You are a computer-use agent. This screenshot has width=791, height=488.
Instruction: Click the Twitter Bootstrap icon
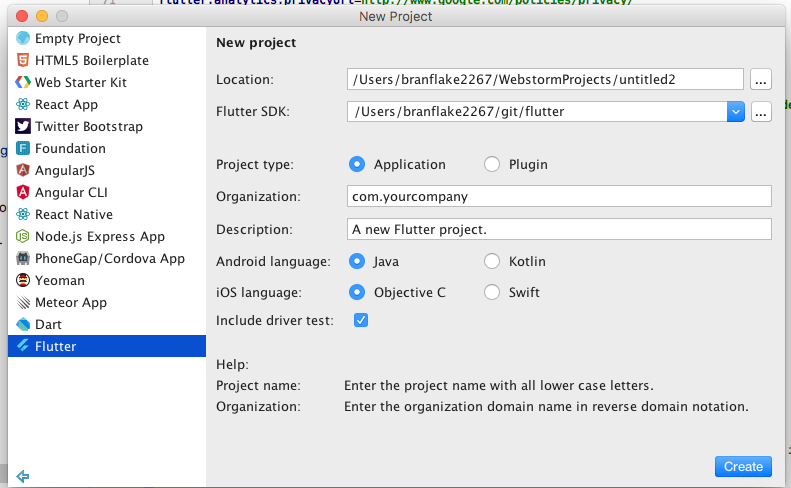(23, 126)
